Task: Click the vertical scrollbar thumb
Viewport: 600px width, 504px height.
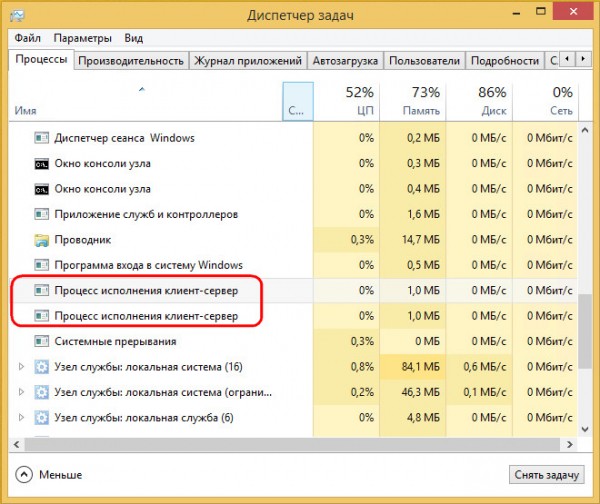Action: click(x=585, y=331)
